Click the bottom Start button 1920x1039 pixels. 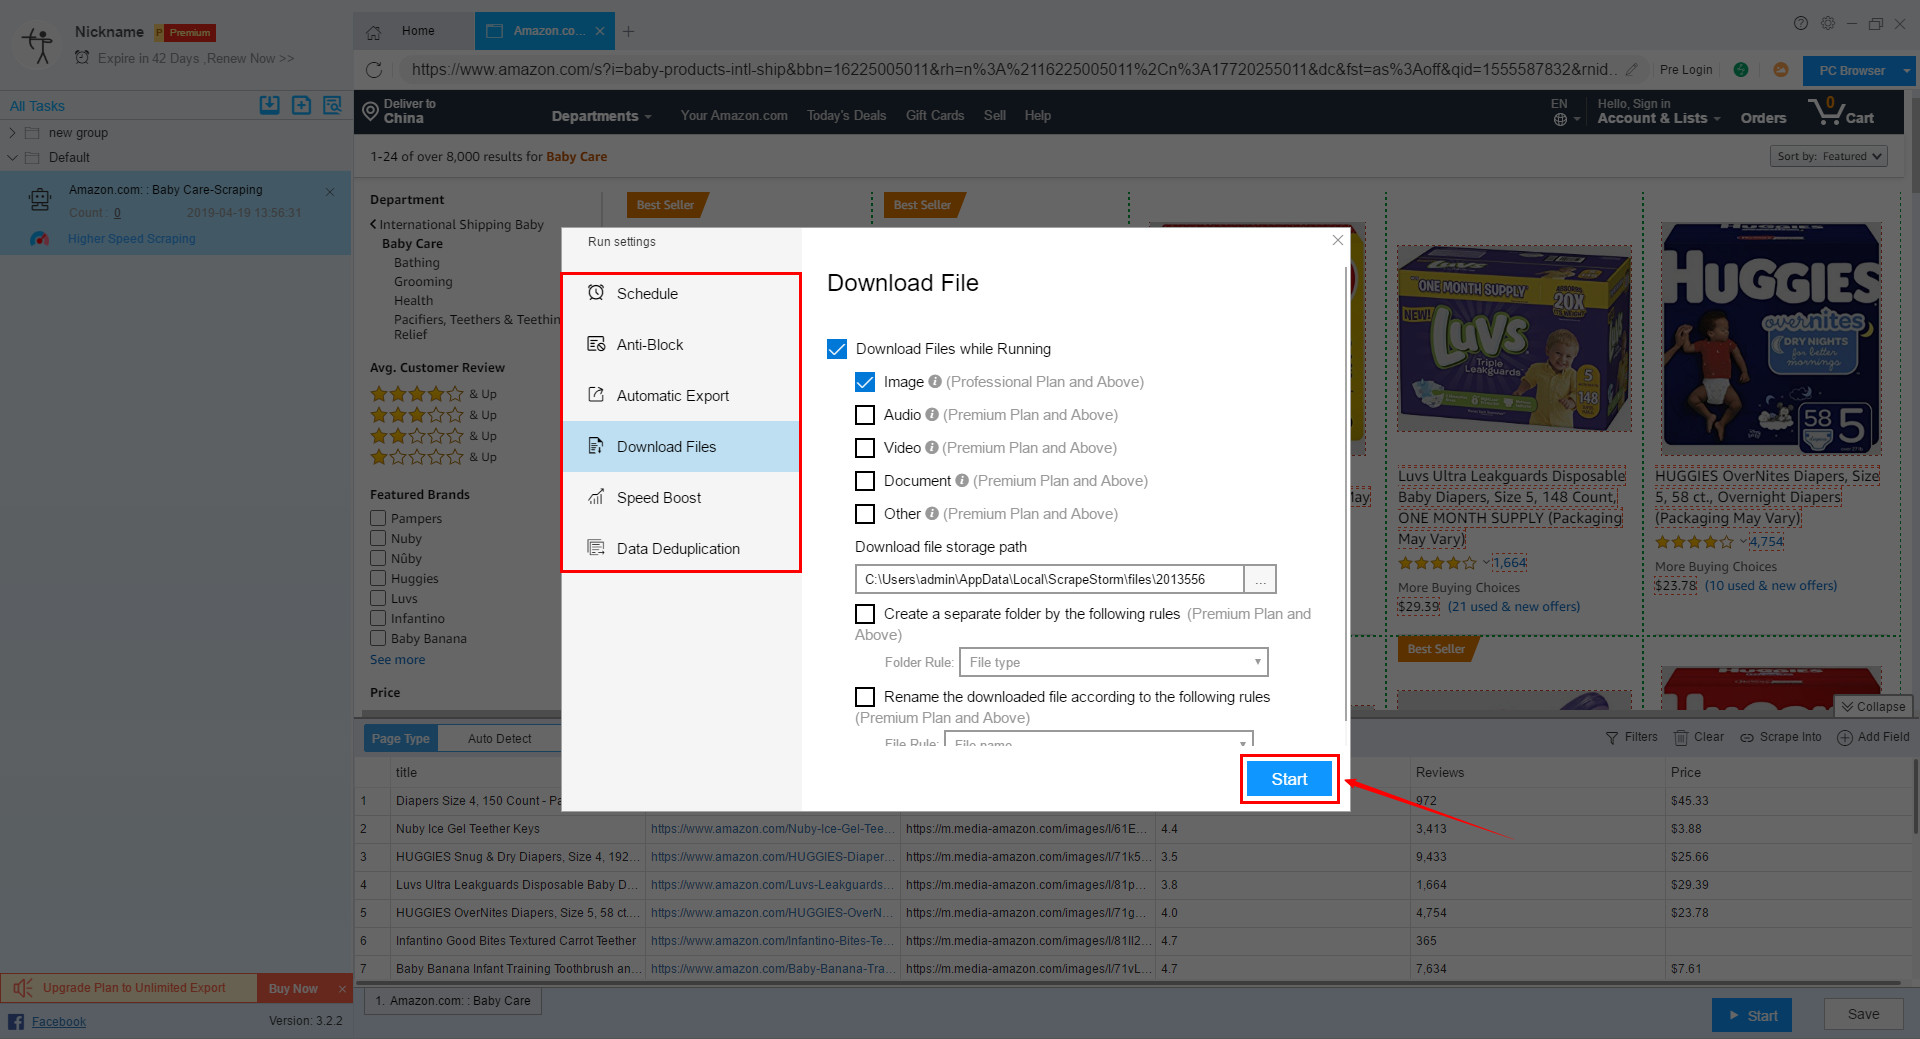(x=1752, y=1015)
